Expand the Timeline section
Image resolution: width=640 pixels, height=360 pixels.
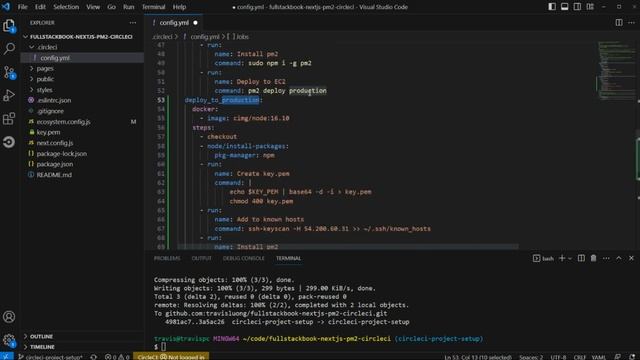[x=42, y=347]
